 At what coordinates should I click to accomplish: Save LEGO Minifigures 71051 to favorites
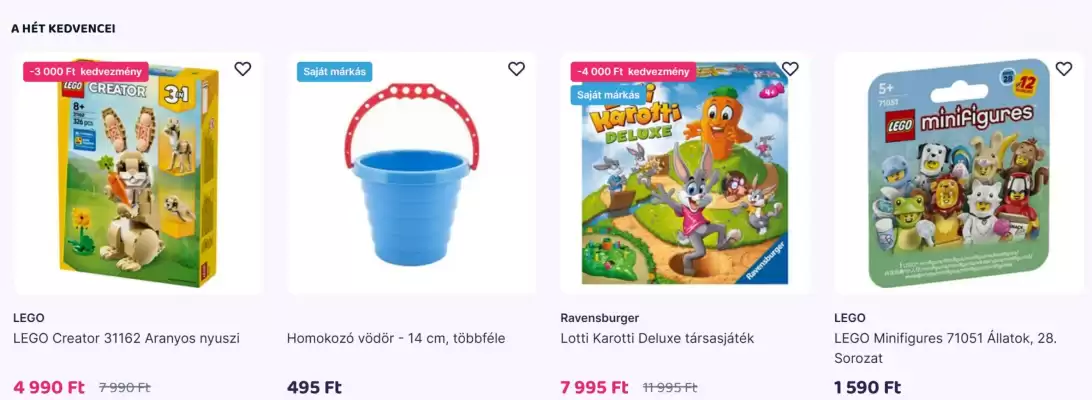click(1064, 69)
